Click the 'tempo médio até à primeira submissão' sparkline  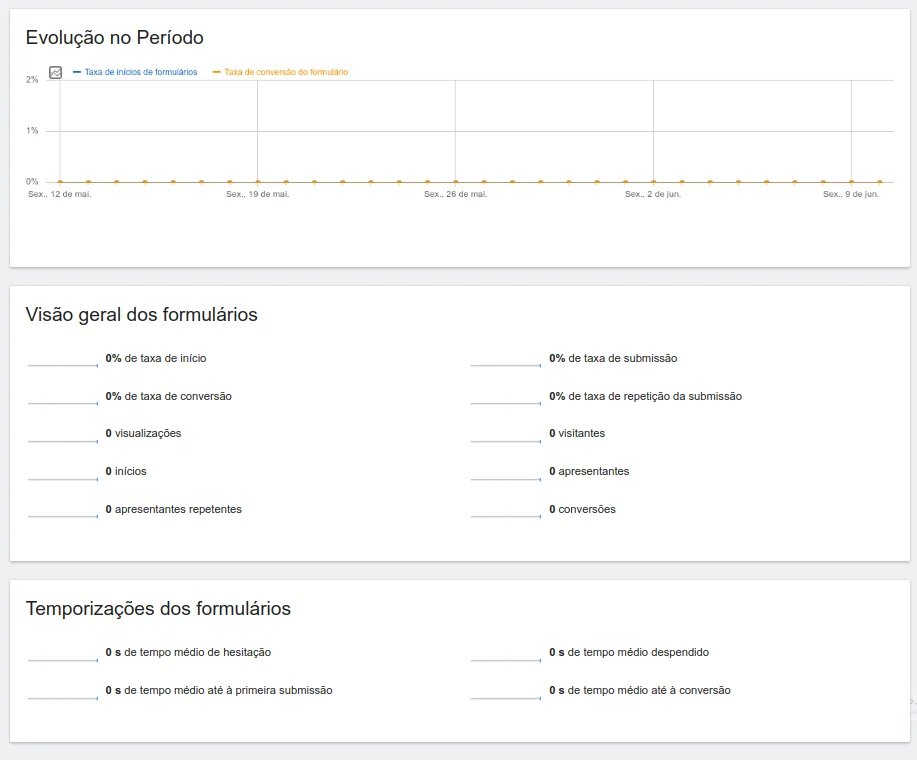coord(63,695)
